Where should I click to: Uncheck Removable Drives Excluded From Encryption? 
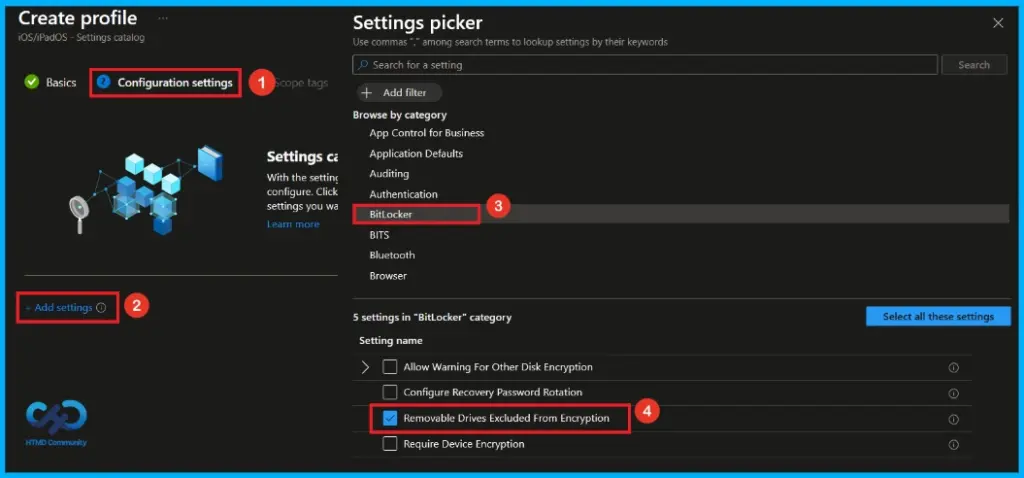coord(390,418)
